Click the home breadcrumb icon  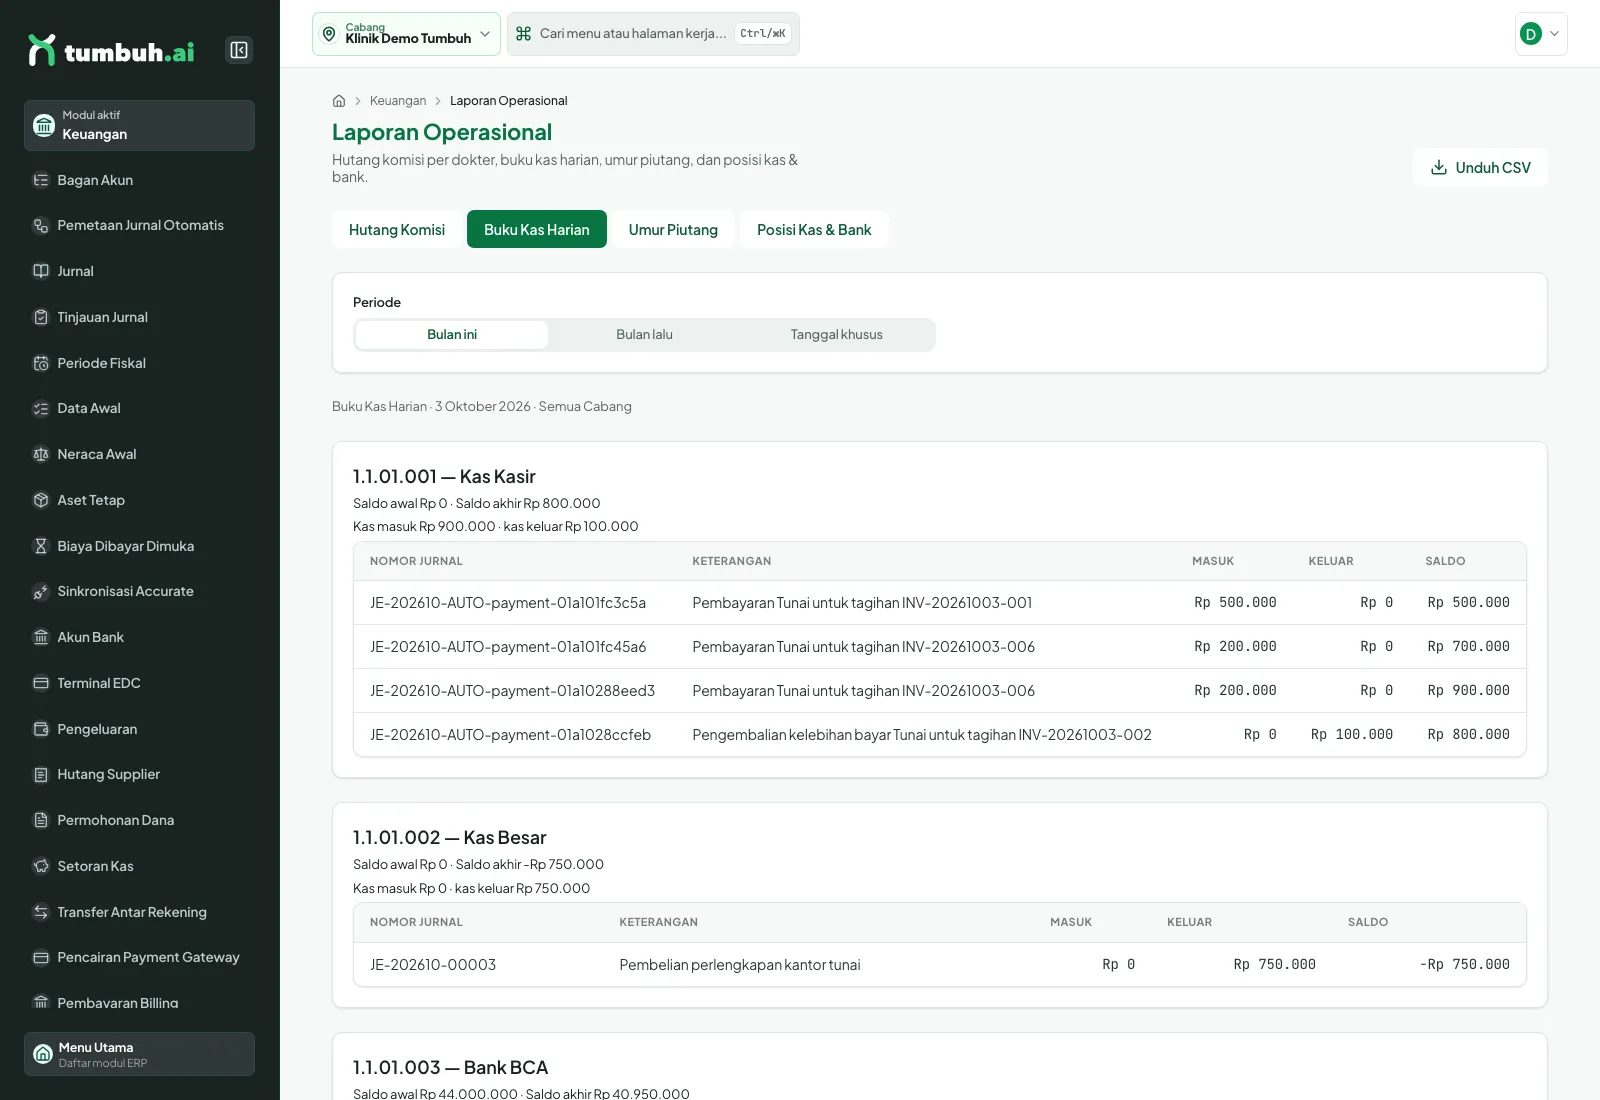point(339,101)
